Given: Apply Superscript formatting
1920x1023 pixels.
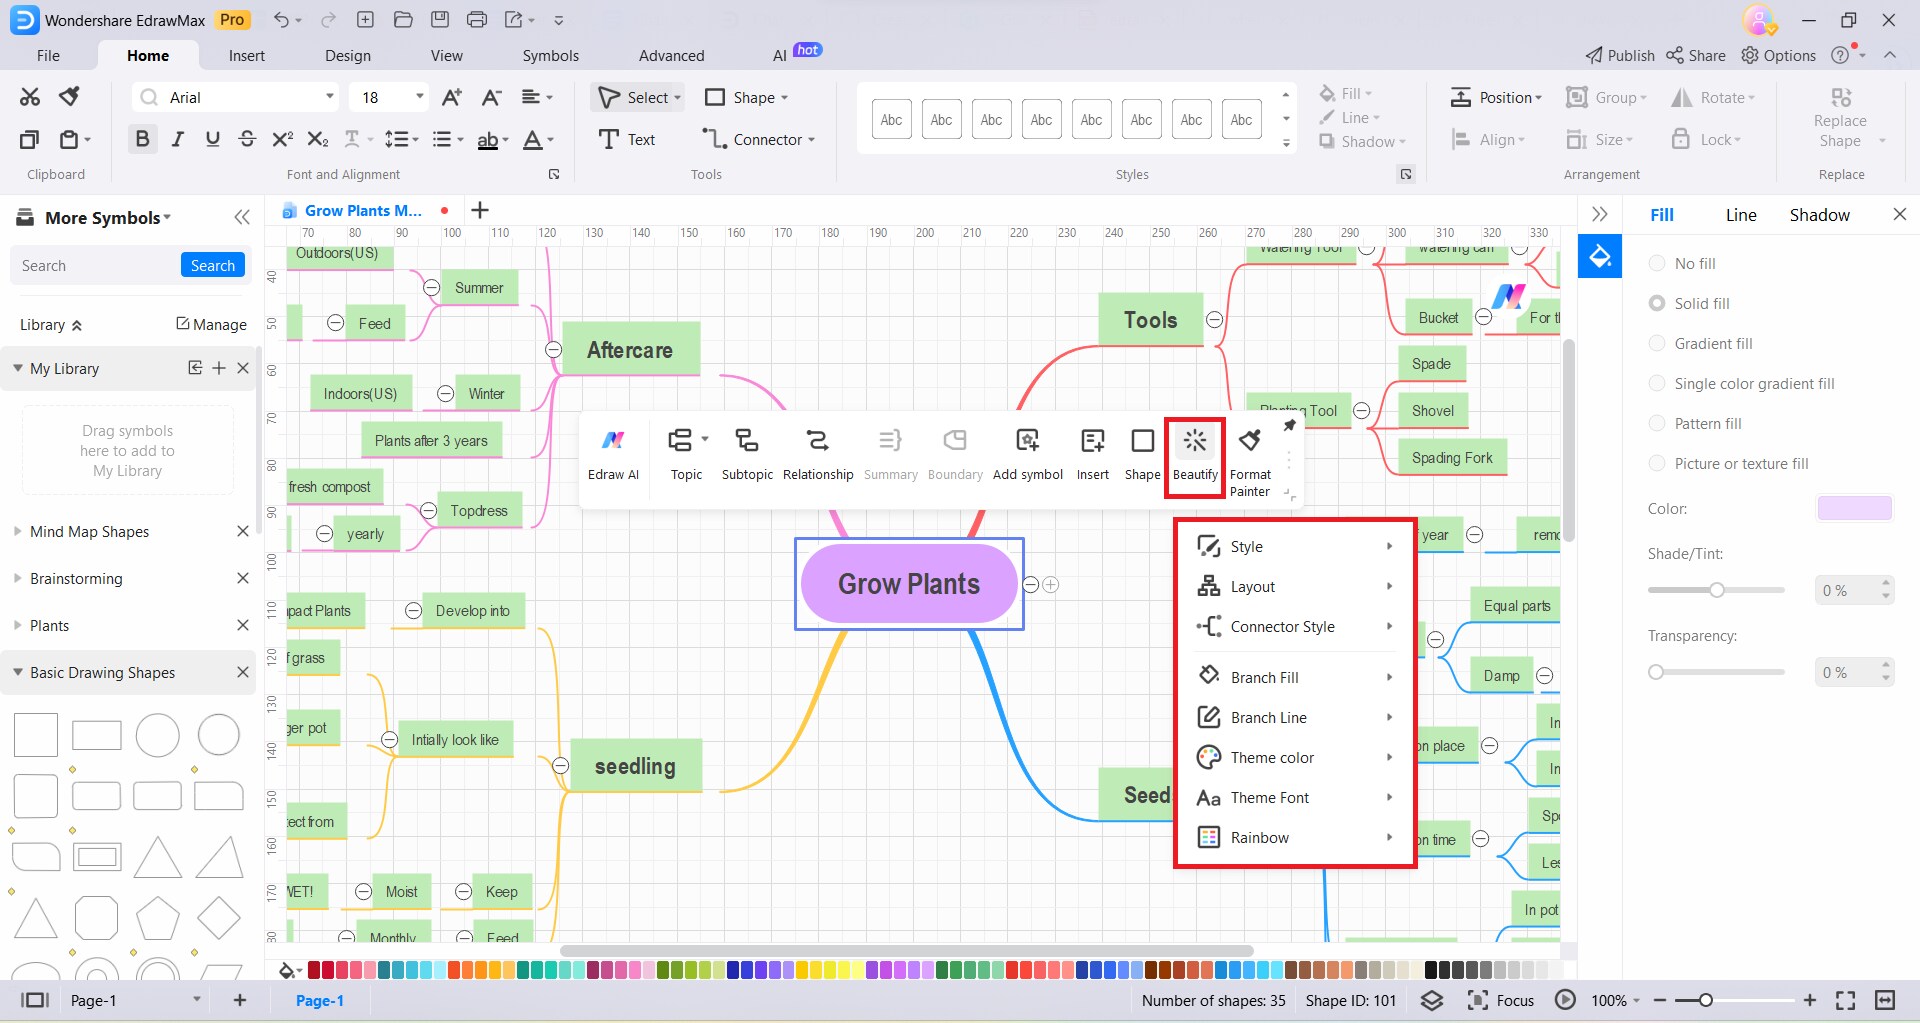Looking at the screenshot, I should tap(282, 139).
